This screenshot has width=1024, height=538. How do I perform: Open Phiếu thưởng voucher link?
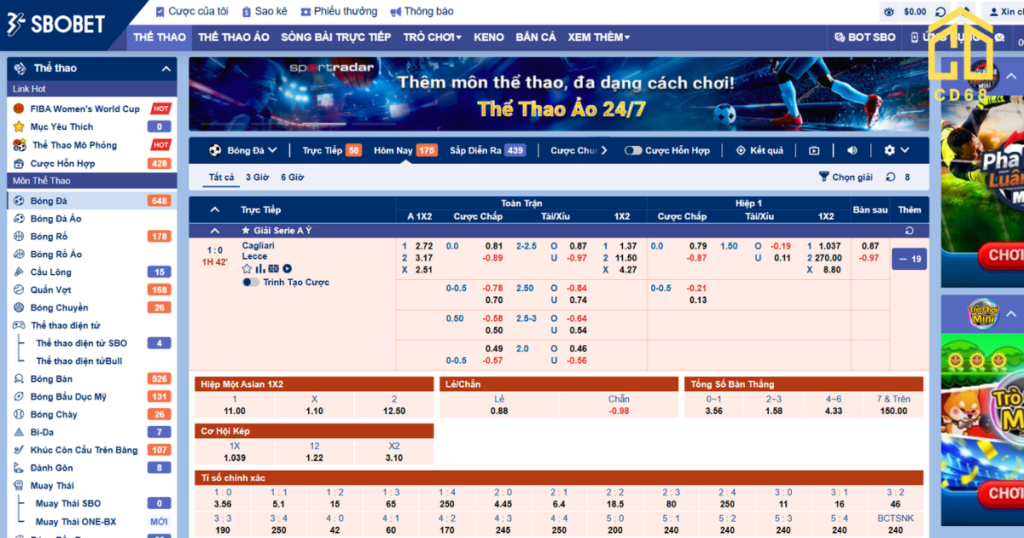pyautogui.click(x=339, y=11)
